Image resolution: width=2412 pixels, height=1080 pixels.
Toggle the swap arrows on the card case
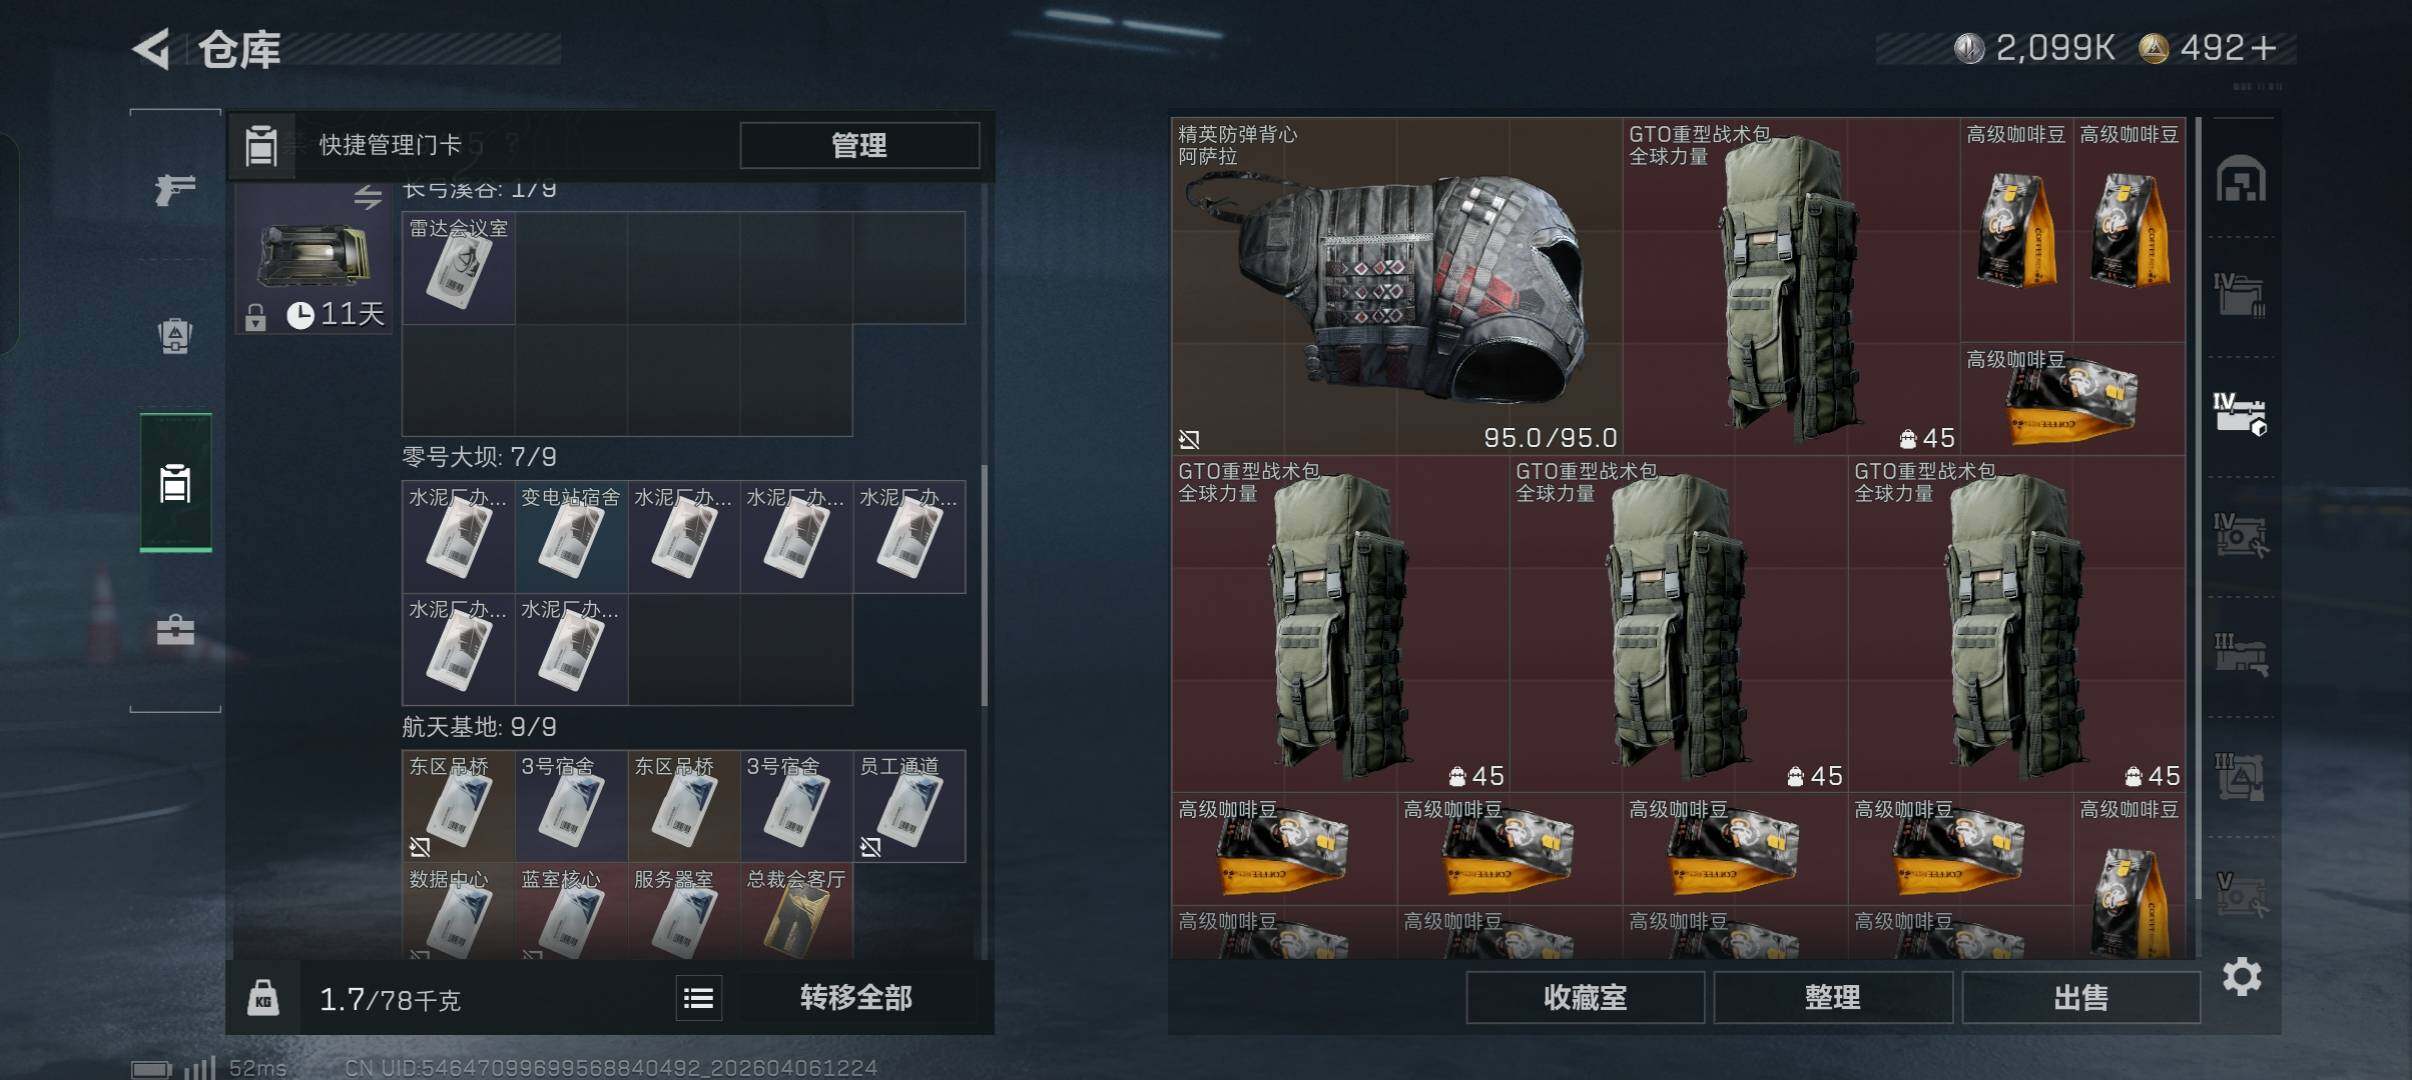(368, 197)
